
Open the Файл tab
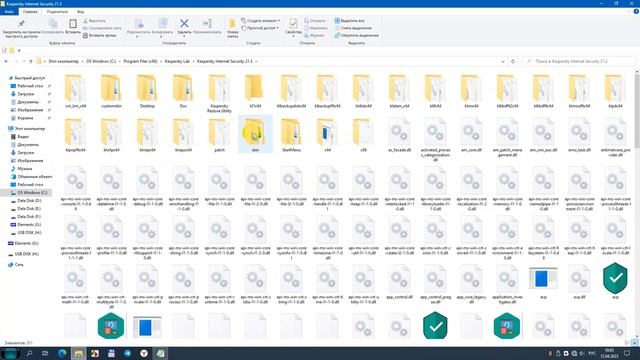[9, 12]
